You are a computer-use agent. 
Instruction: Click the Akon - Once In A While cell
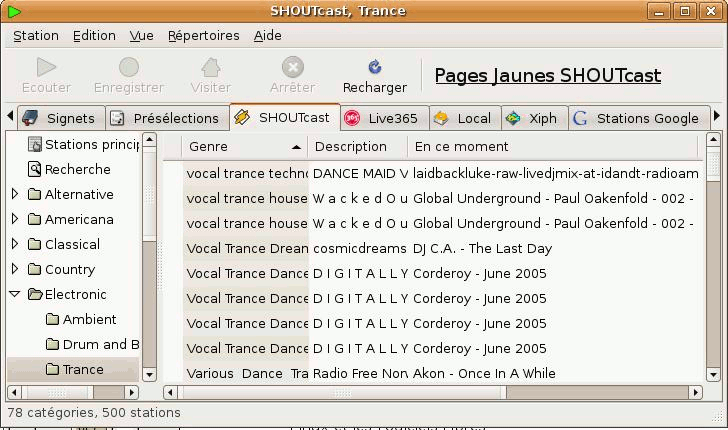click(484, 374)
